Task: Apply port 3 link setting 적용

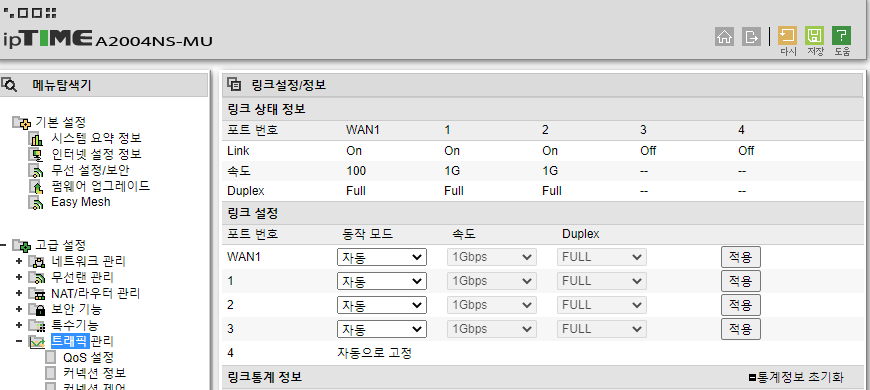Action: point(741,329)
